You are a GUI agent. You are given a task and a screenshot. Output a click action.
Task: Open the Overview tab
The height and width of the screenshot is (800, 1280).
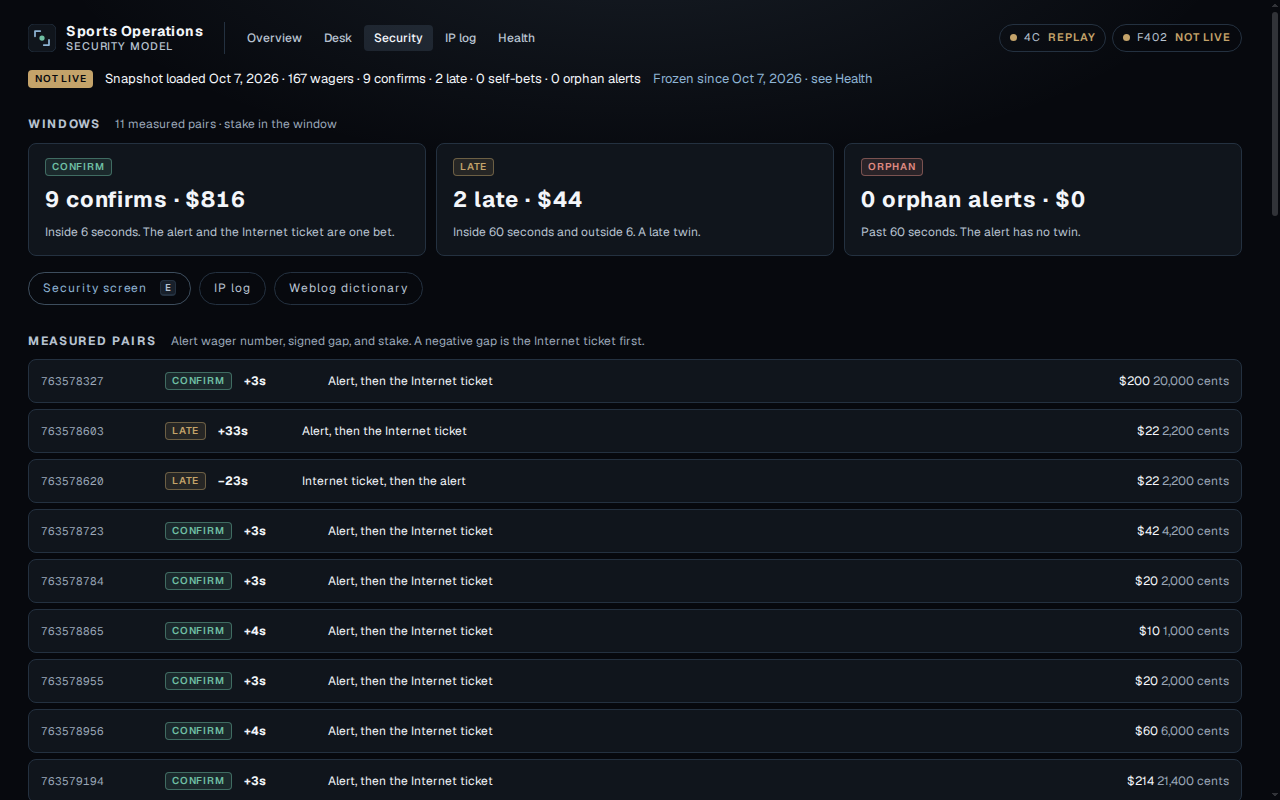[x=274, y=38]
